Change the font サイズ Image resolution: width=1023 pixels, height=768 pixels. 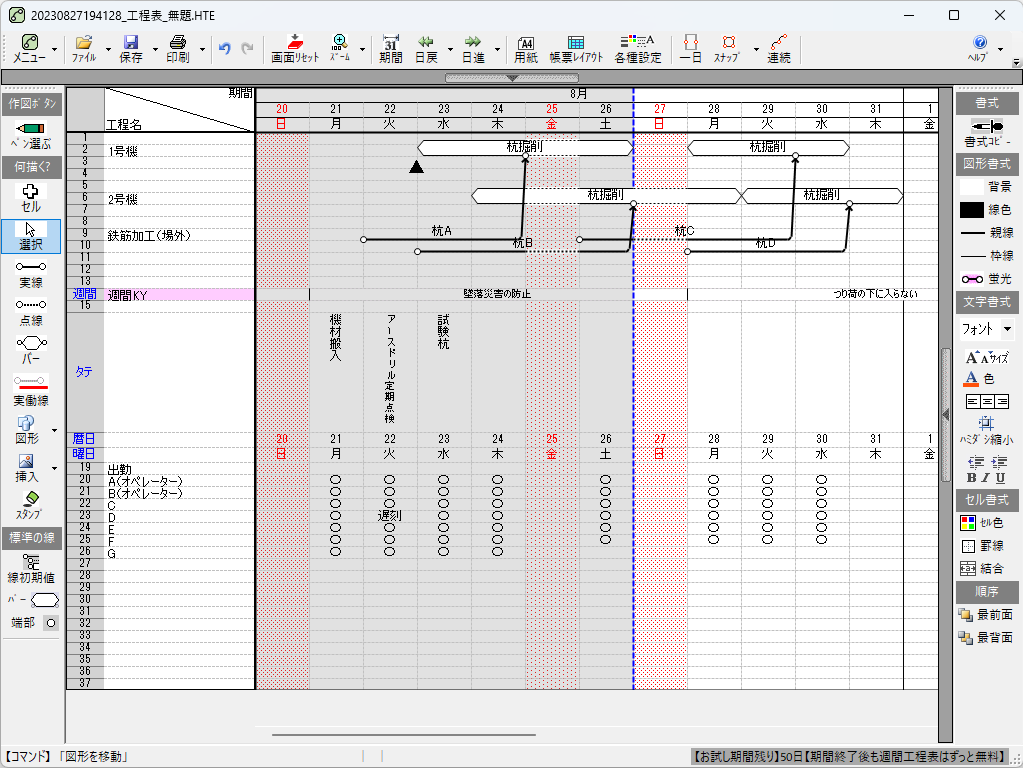click(986, 358)
